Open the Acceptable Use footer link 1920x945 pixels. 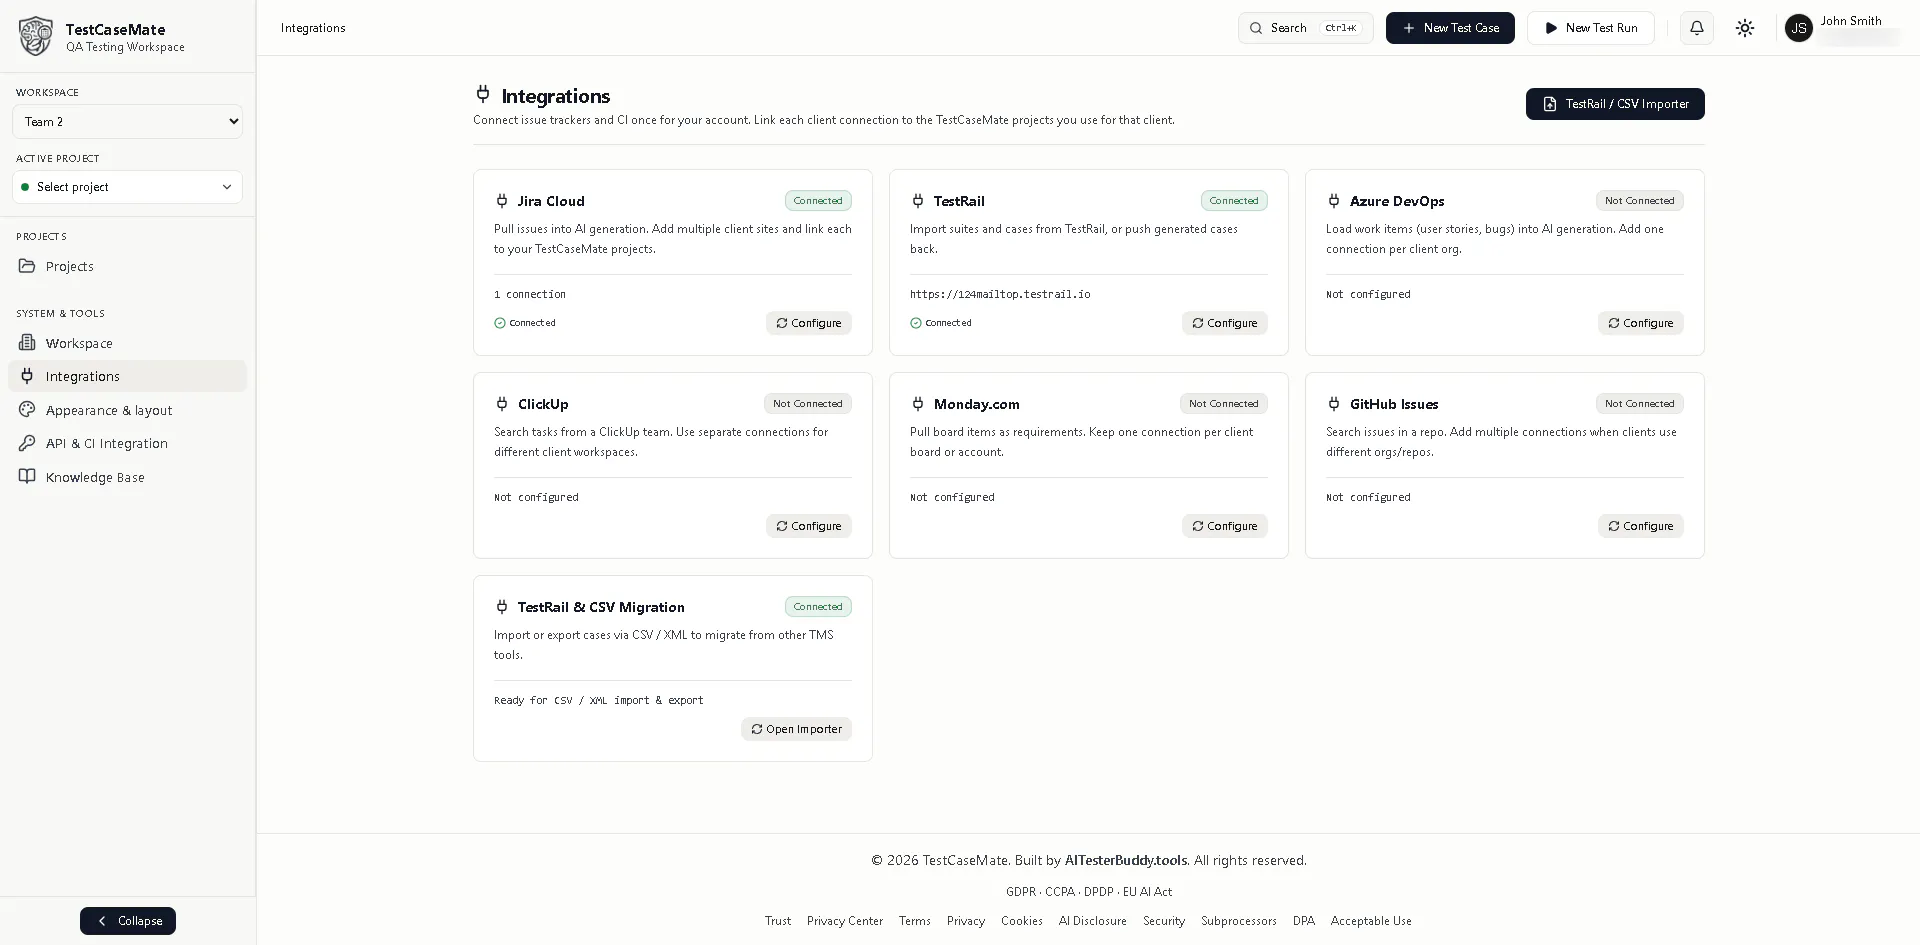pos(1371,921)
